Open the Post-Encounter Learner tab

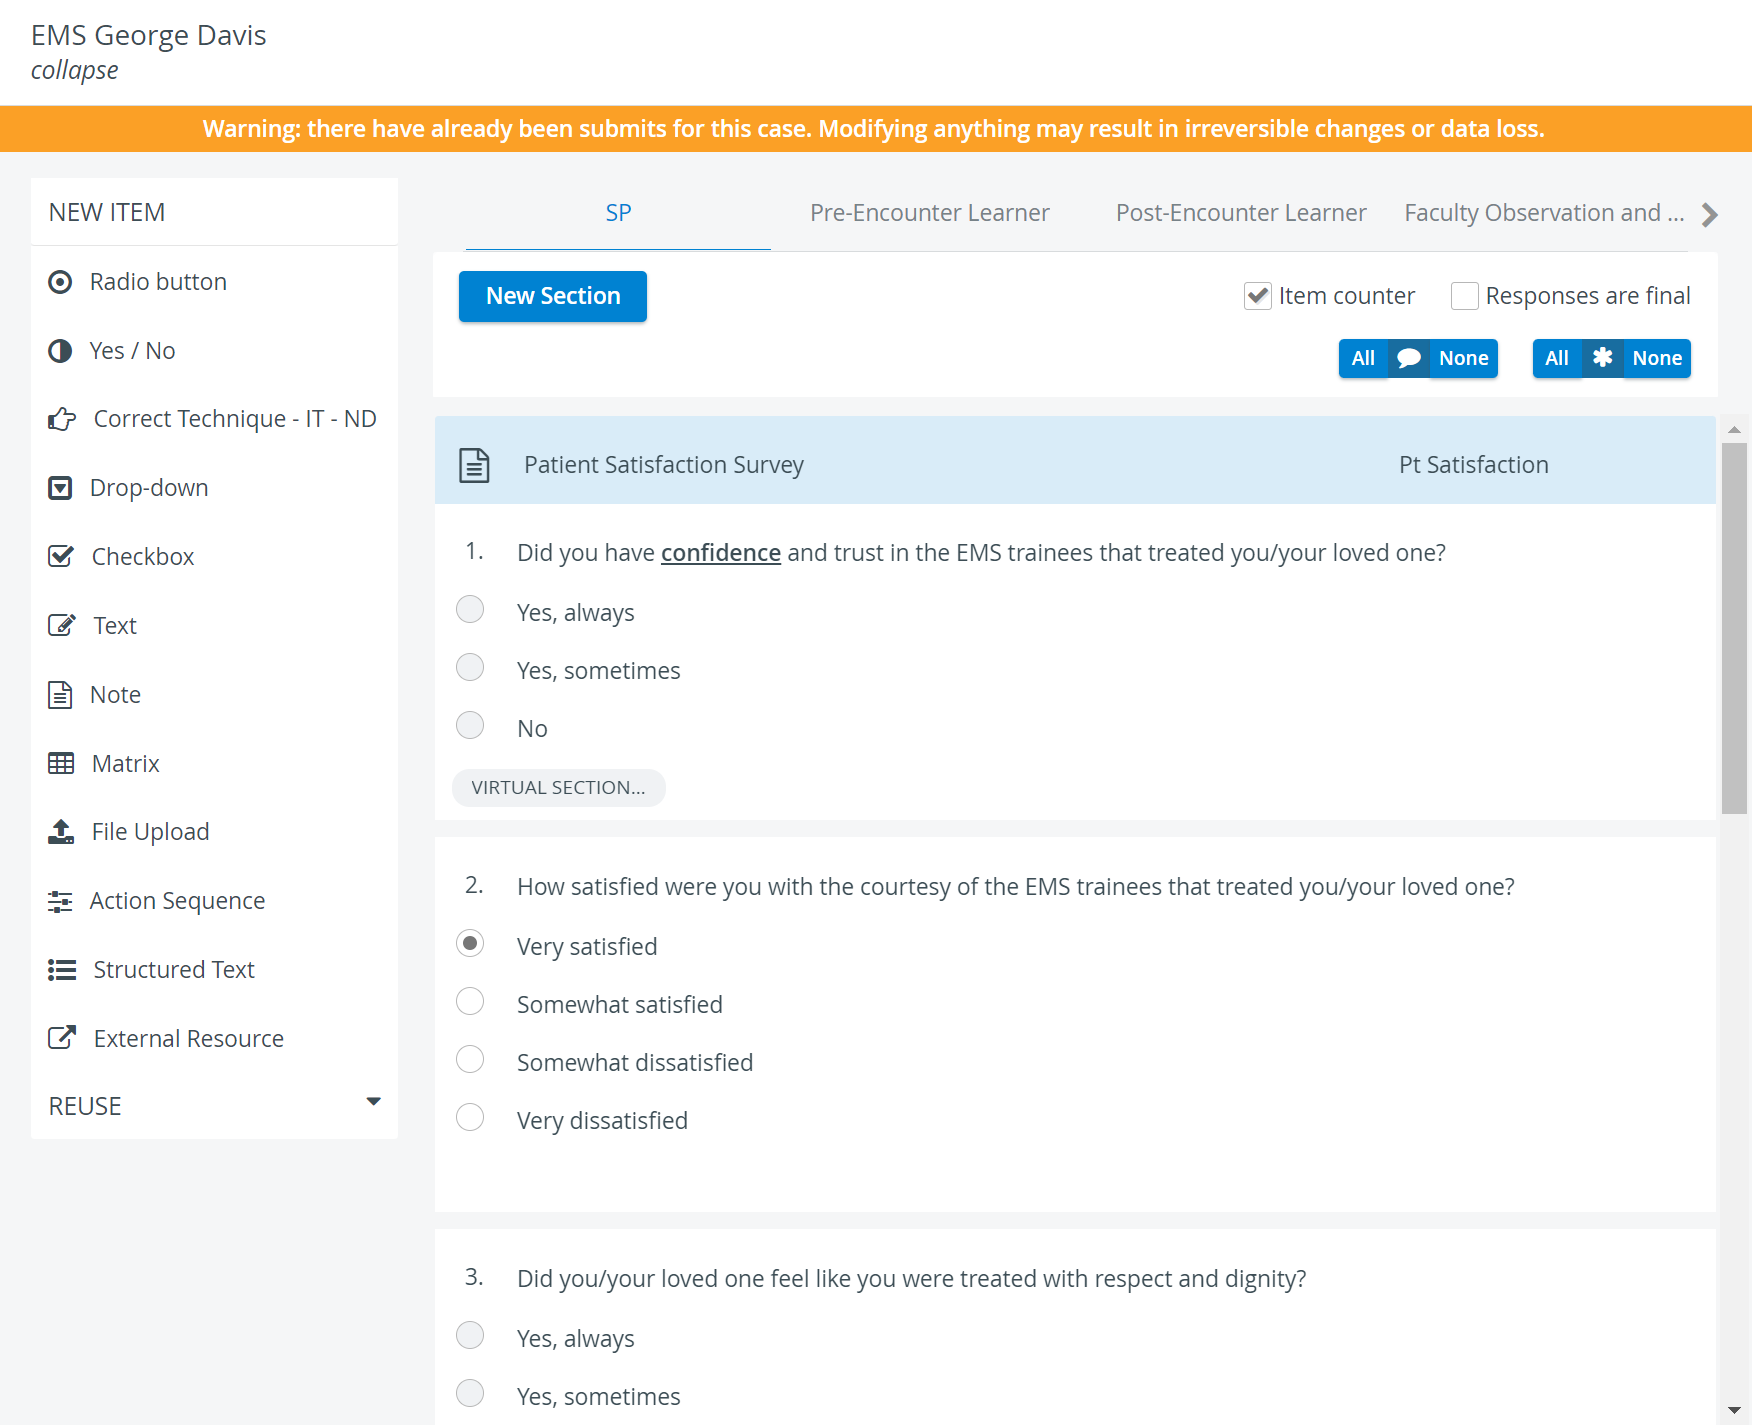[x=1241, y=213]
